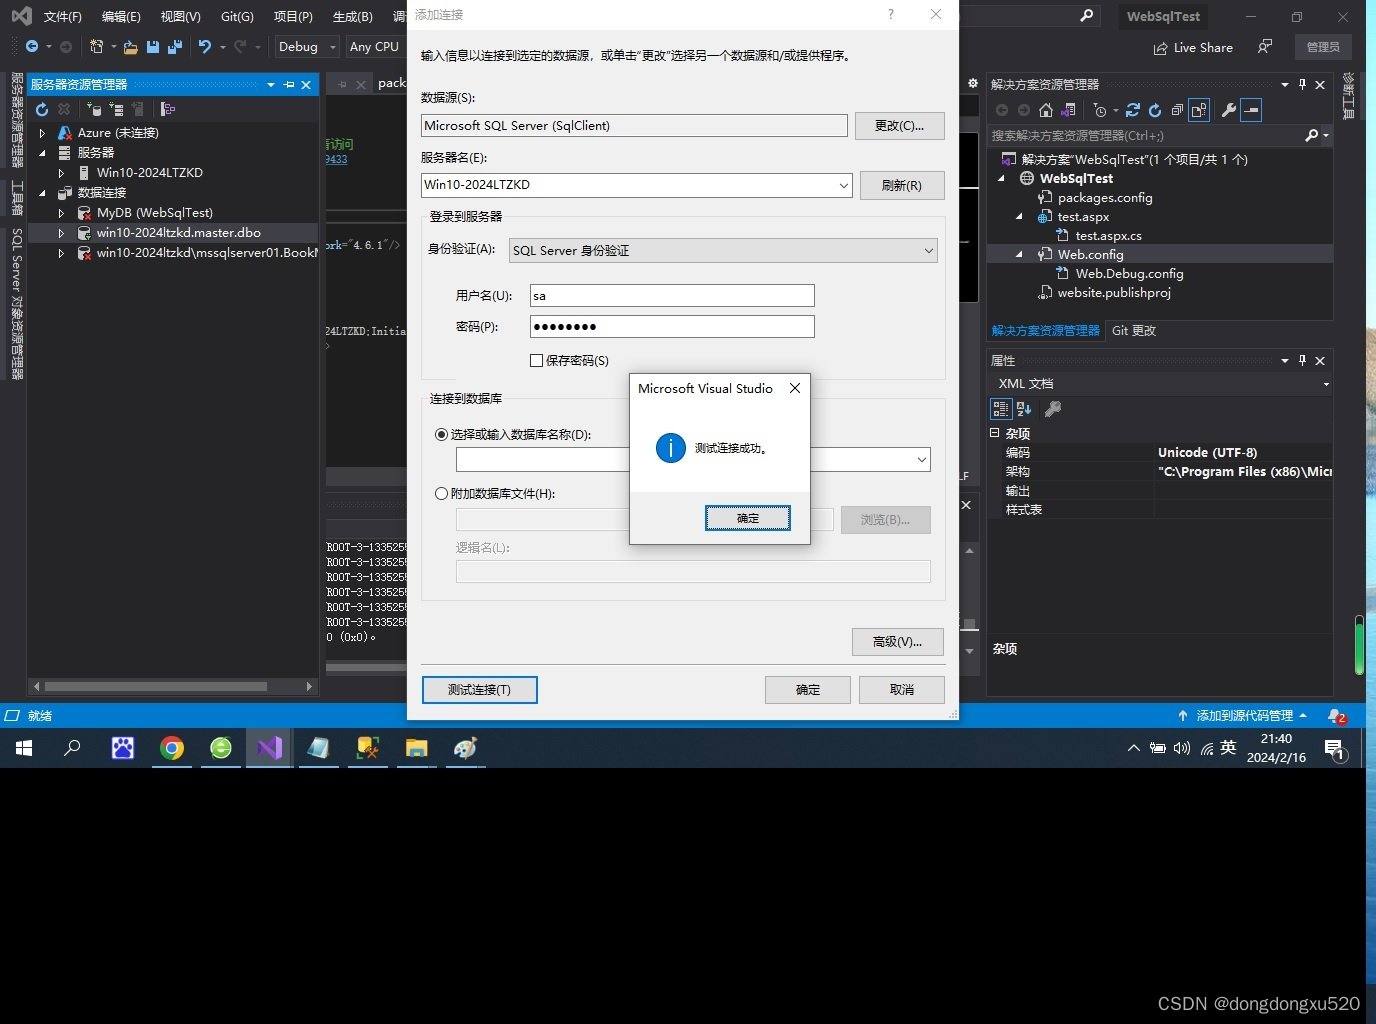Click the Save icon in main toolbar
The image size is (1376, 1024).
[153, 47]
